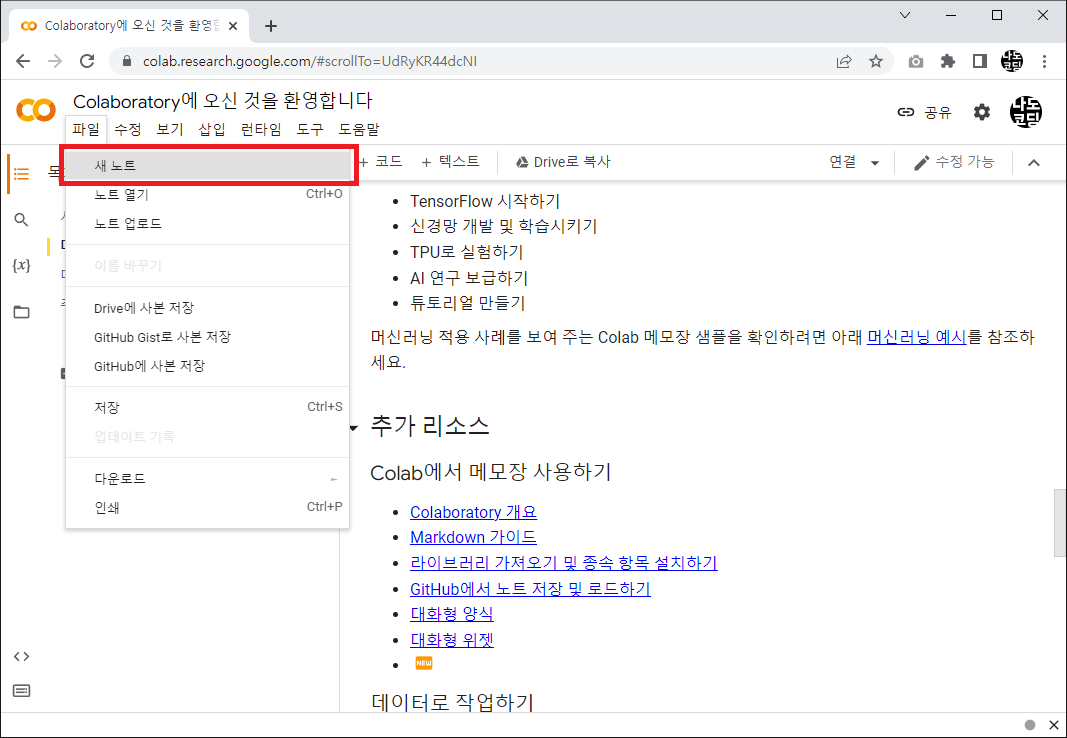Click the 파일 menu

[86, 129]
